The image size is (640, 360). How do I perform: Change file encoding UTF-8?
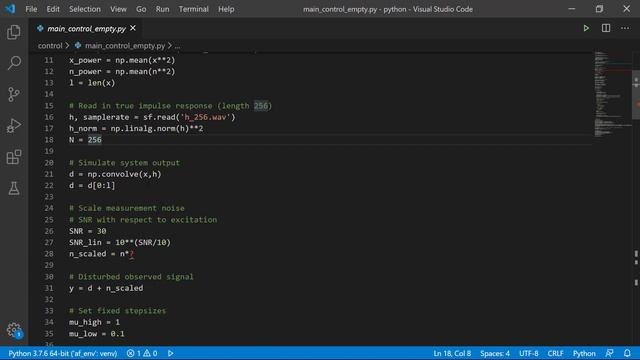coord(529,353)
